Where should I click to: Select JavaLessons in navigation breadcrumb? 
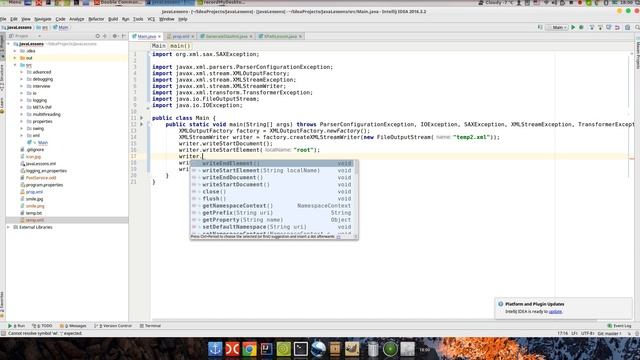17,27
